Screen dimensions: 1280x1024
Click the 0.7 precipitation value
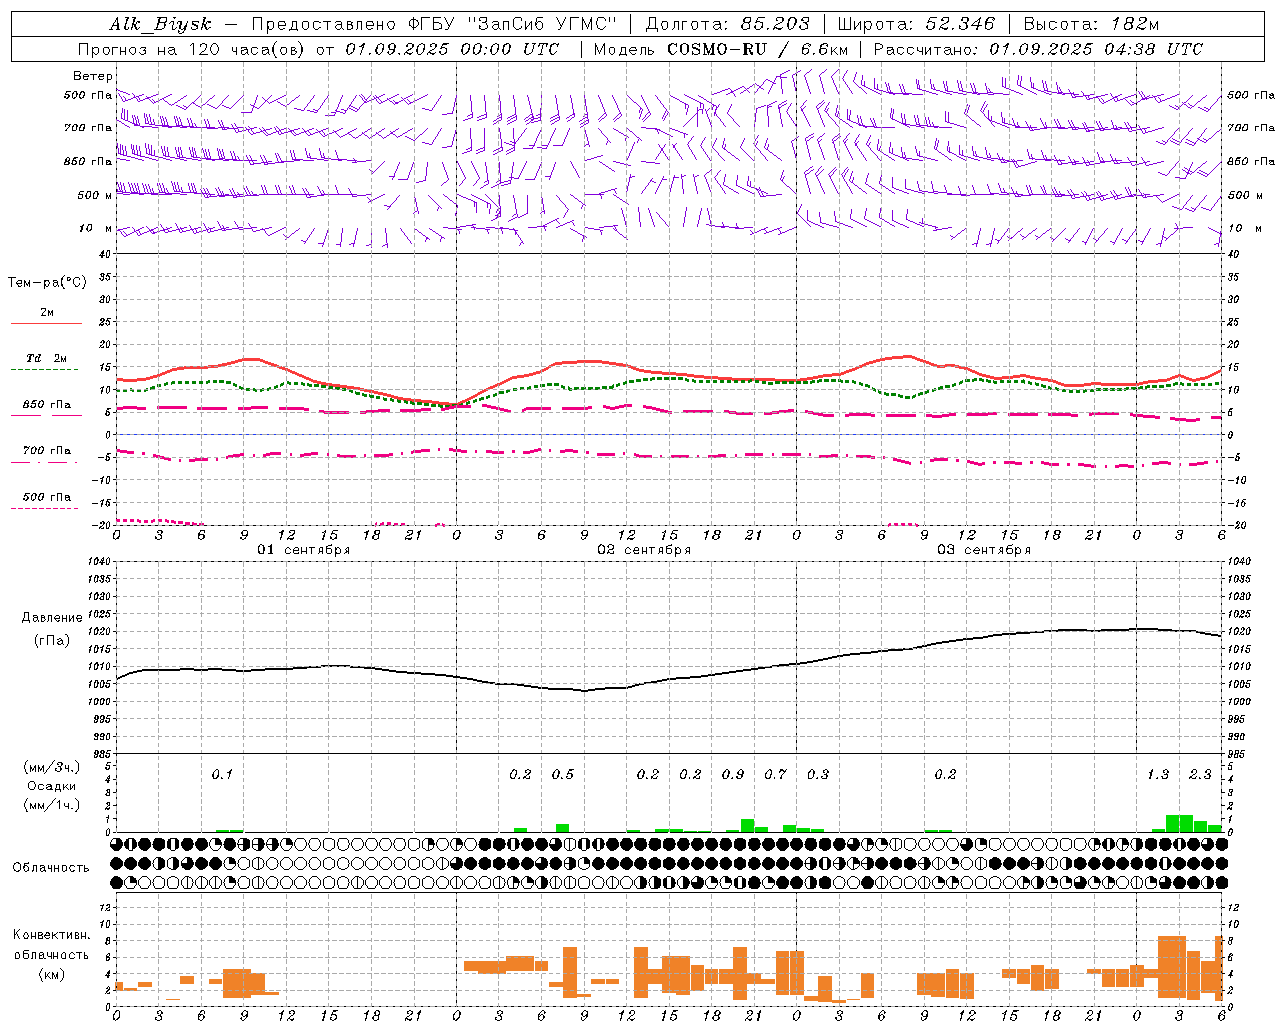(x=775, y=774)
